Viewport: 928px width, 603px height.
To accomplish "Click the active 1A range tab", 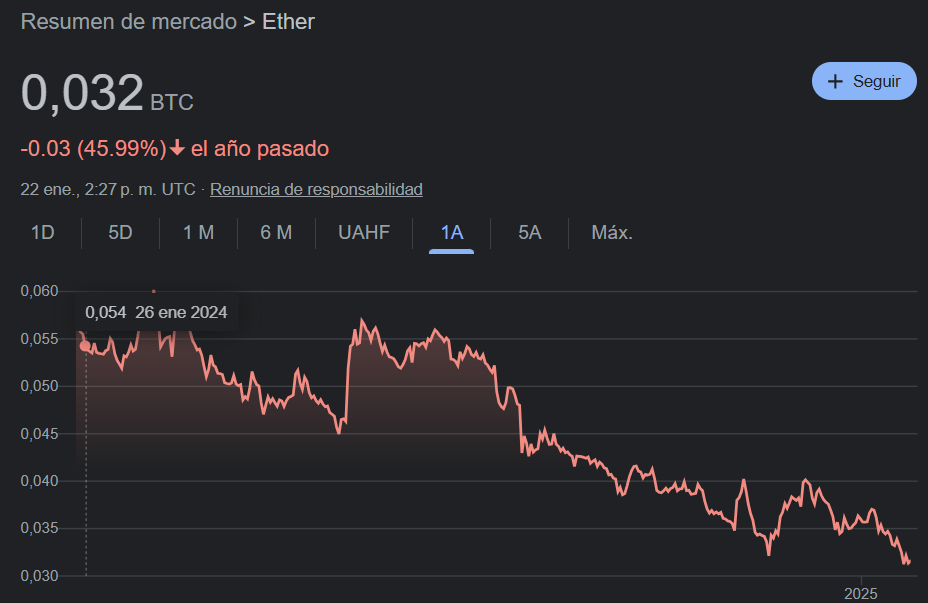I will (x=452, y=233).
